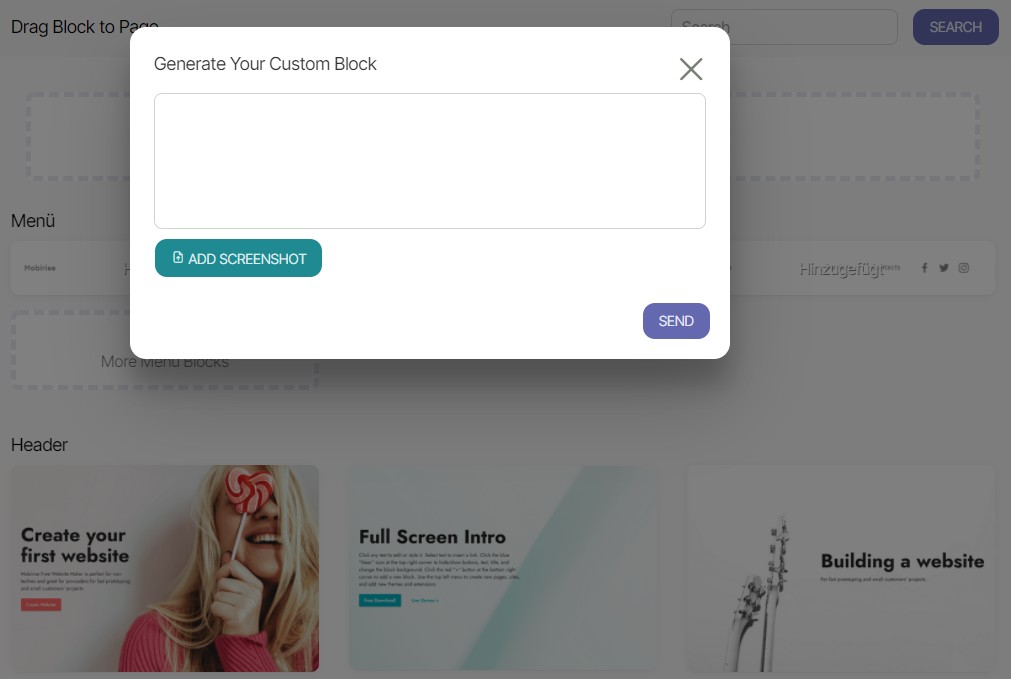The height and width of the screenshot is (679, 1011).
Task: Select the Full Screen Intro header thumbnail
Action: pyautogui.click(x=503, y=568)
